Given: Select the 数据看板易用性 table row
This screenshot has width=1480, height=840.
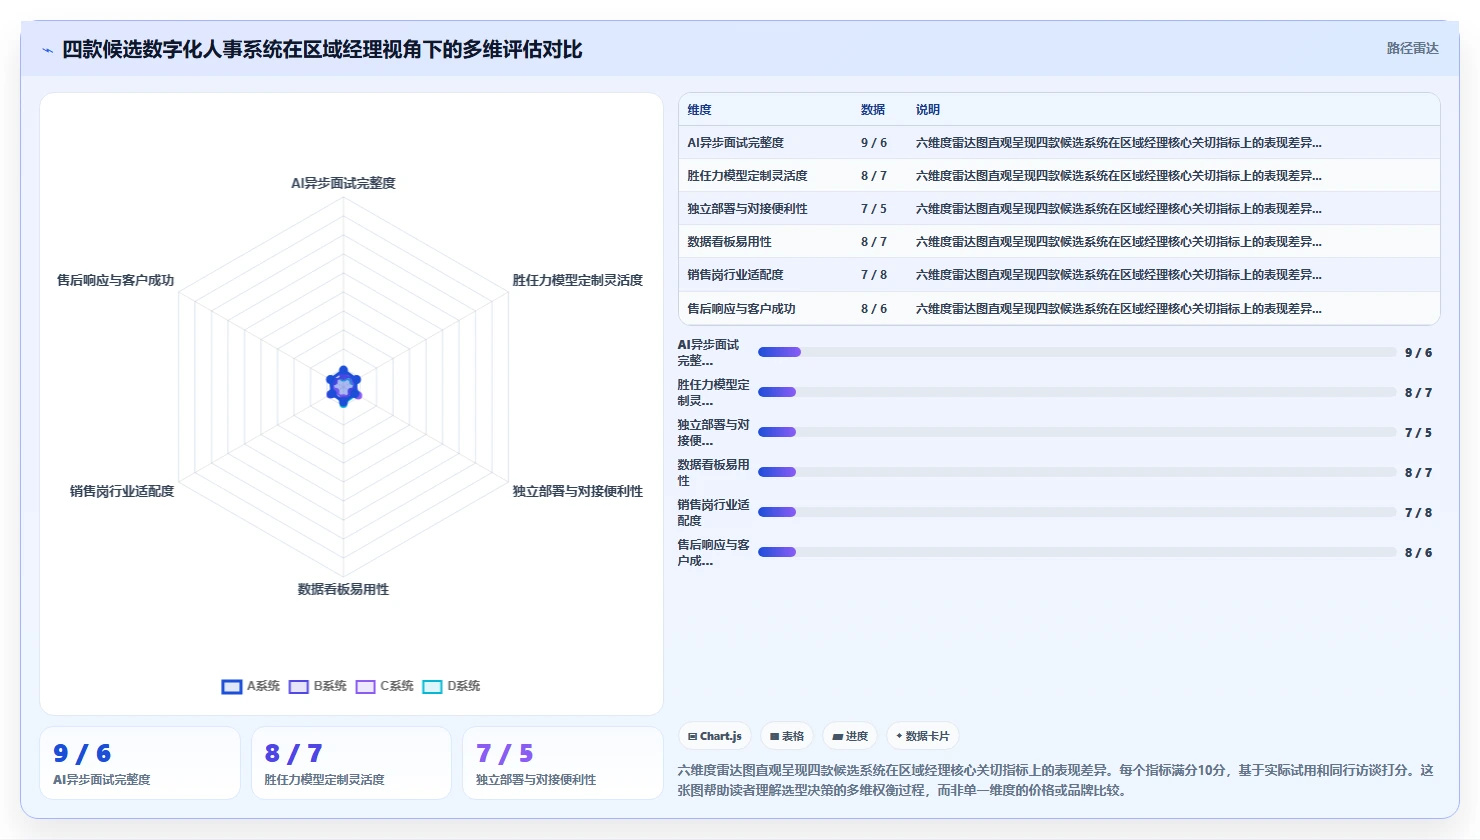Looking at the screenshot, I should [x=1059, y=241].
